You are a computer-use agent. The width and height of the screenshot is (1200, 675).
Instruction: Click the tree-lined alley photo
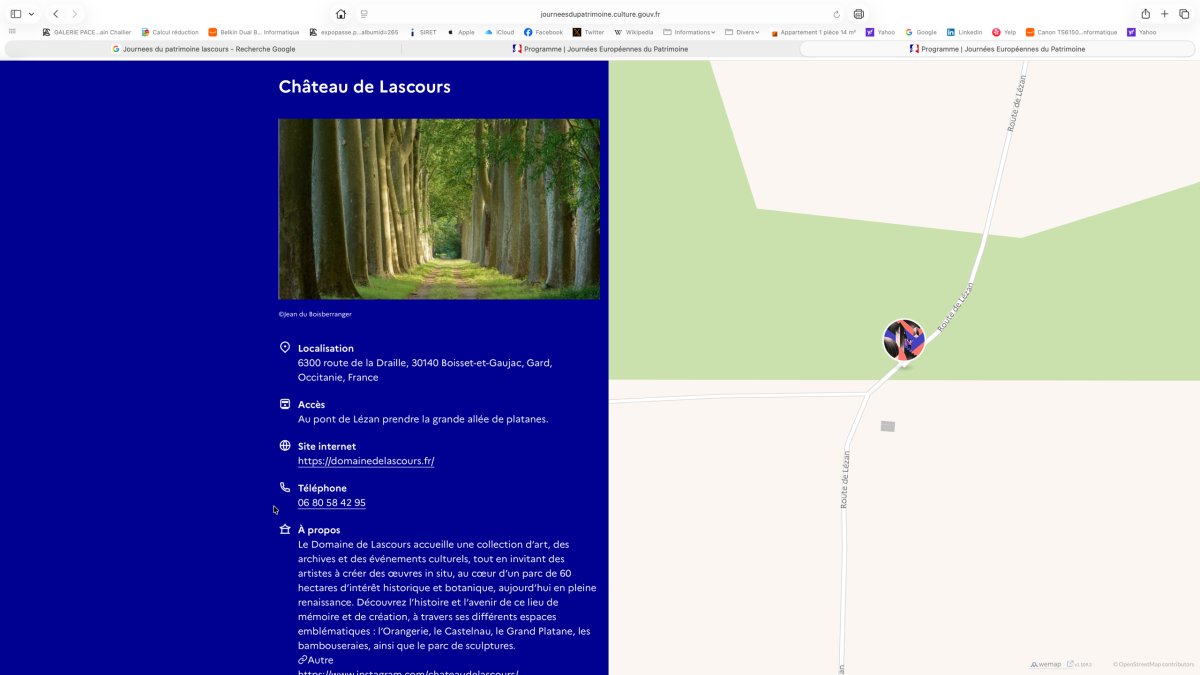tap(439, 209)
